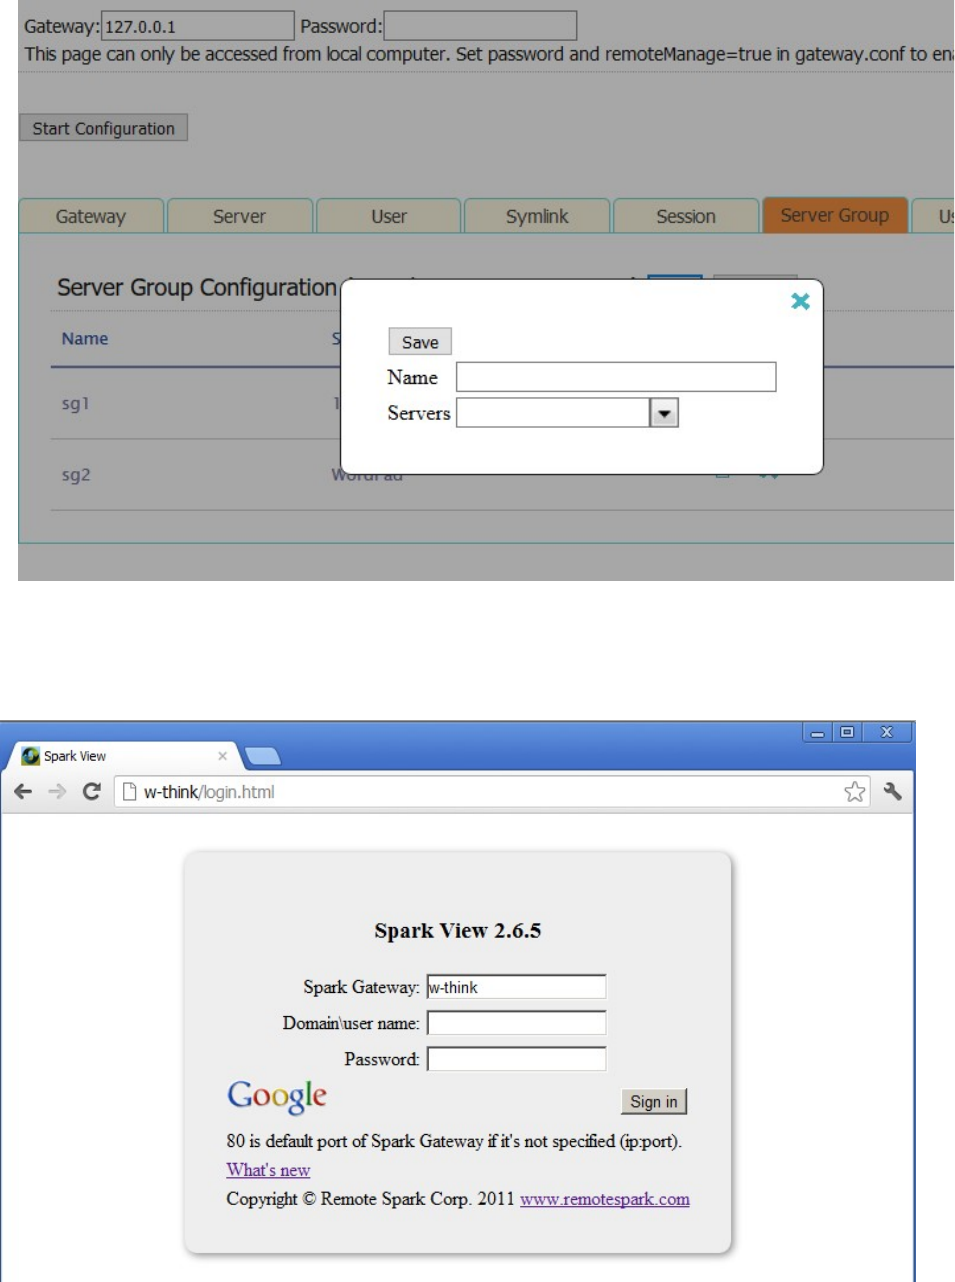Image resolution: width=955 pixels, height=1282 pixels.
Task: Click the Spark Gateway input field
Action: click(516, 987)
